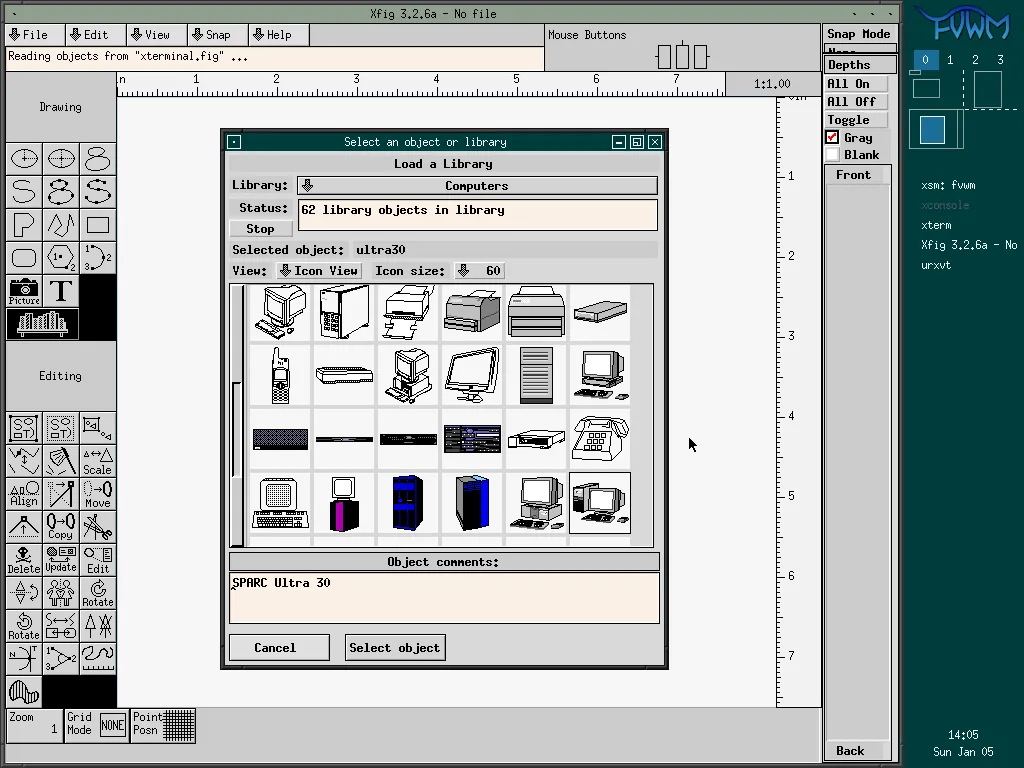Select the Align tool
Image resolution: width=1024 pixels, height=768 pixels.
(x=23, y=493)
